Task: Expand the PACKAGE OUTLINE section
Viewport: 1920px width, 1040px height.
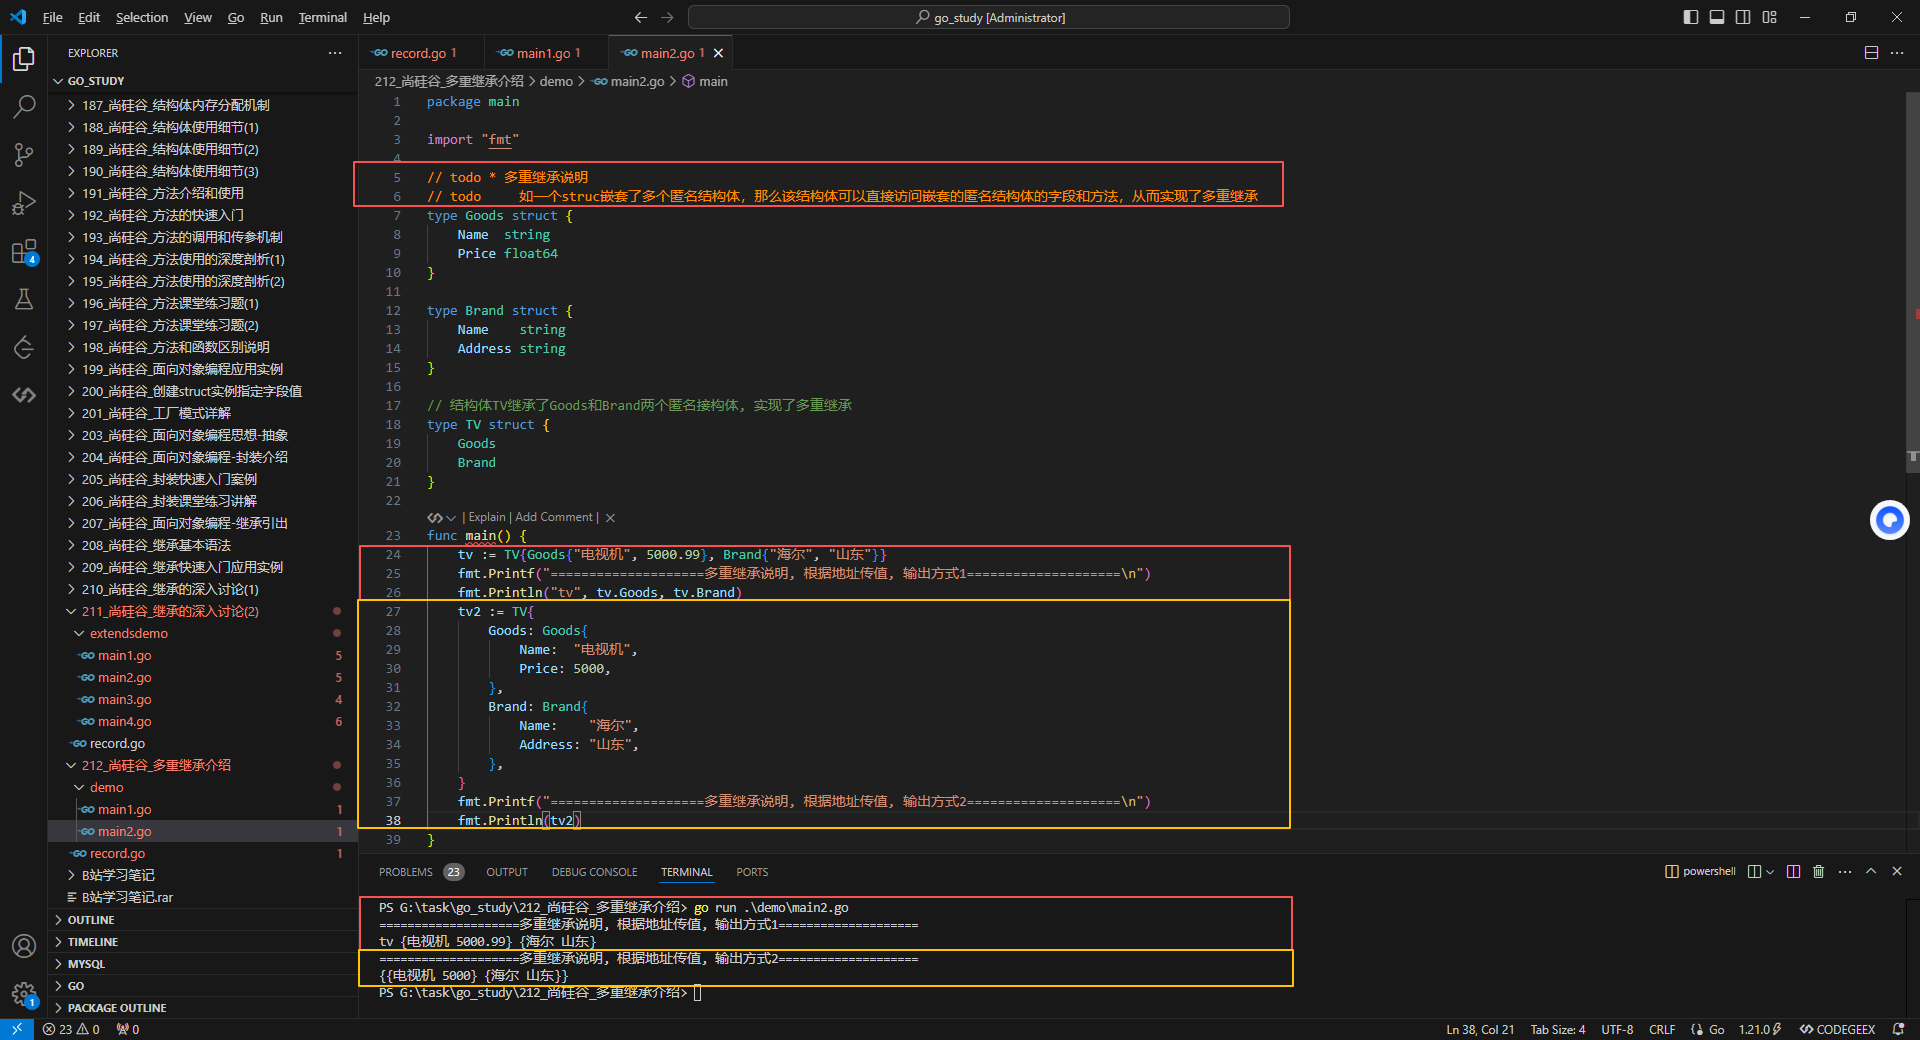Action: [x=203, y=1008]
